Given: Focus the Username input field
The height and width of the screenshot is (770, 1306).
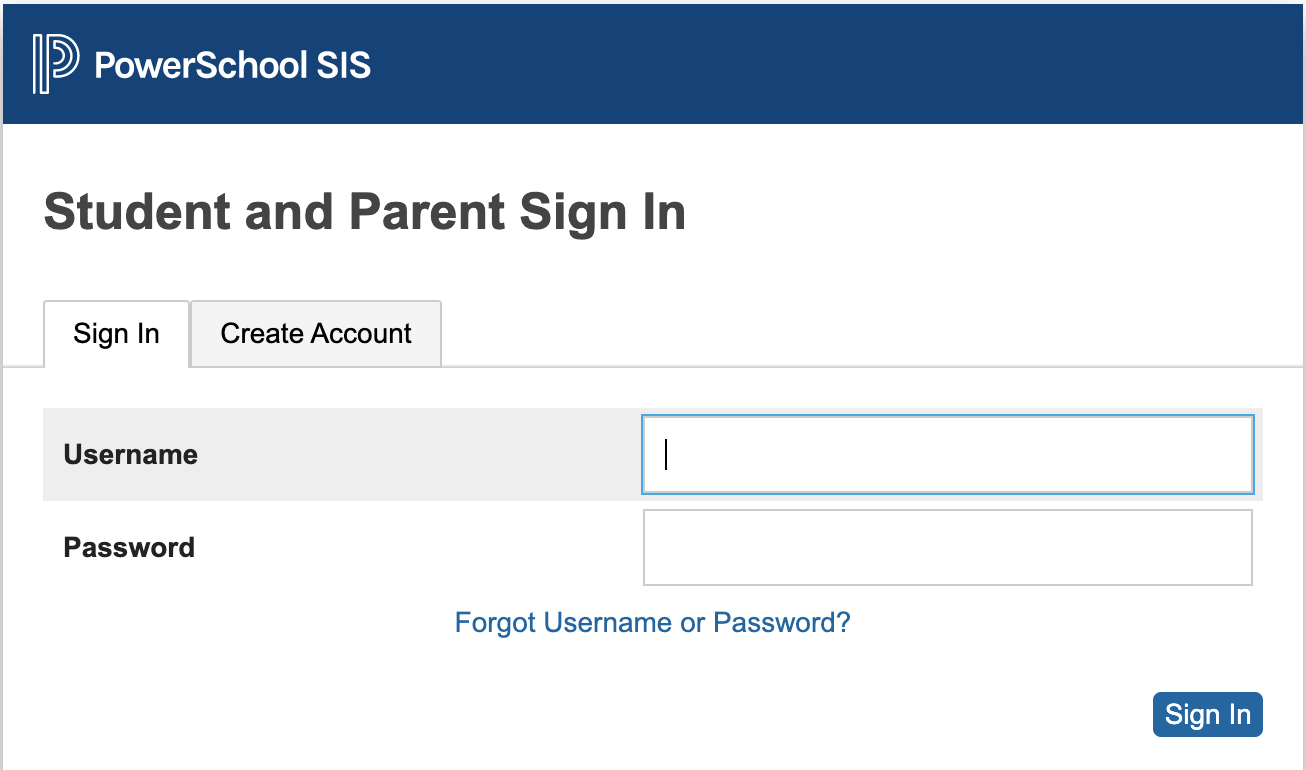Looking at the screenshot, I should point(947,455).
